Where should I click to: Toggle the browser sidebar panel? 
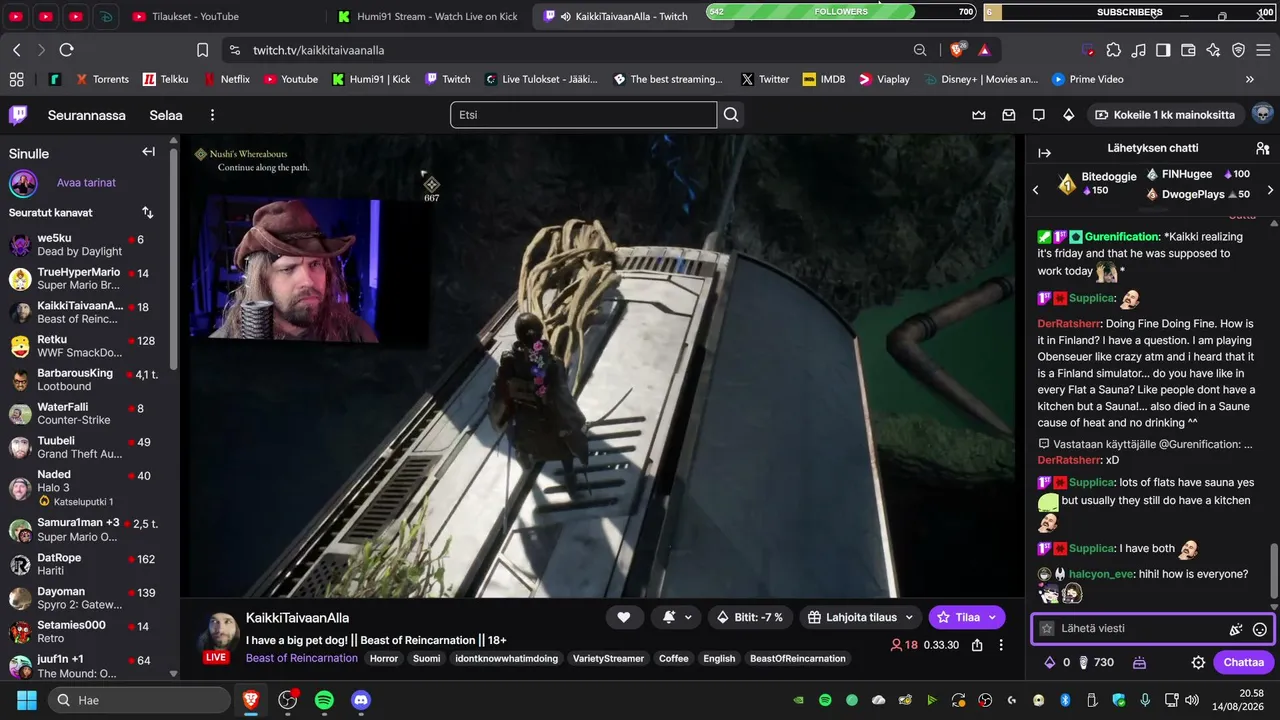click(1163, 50)
